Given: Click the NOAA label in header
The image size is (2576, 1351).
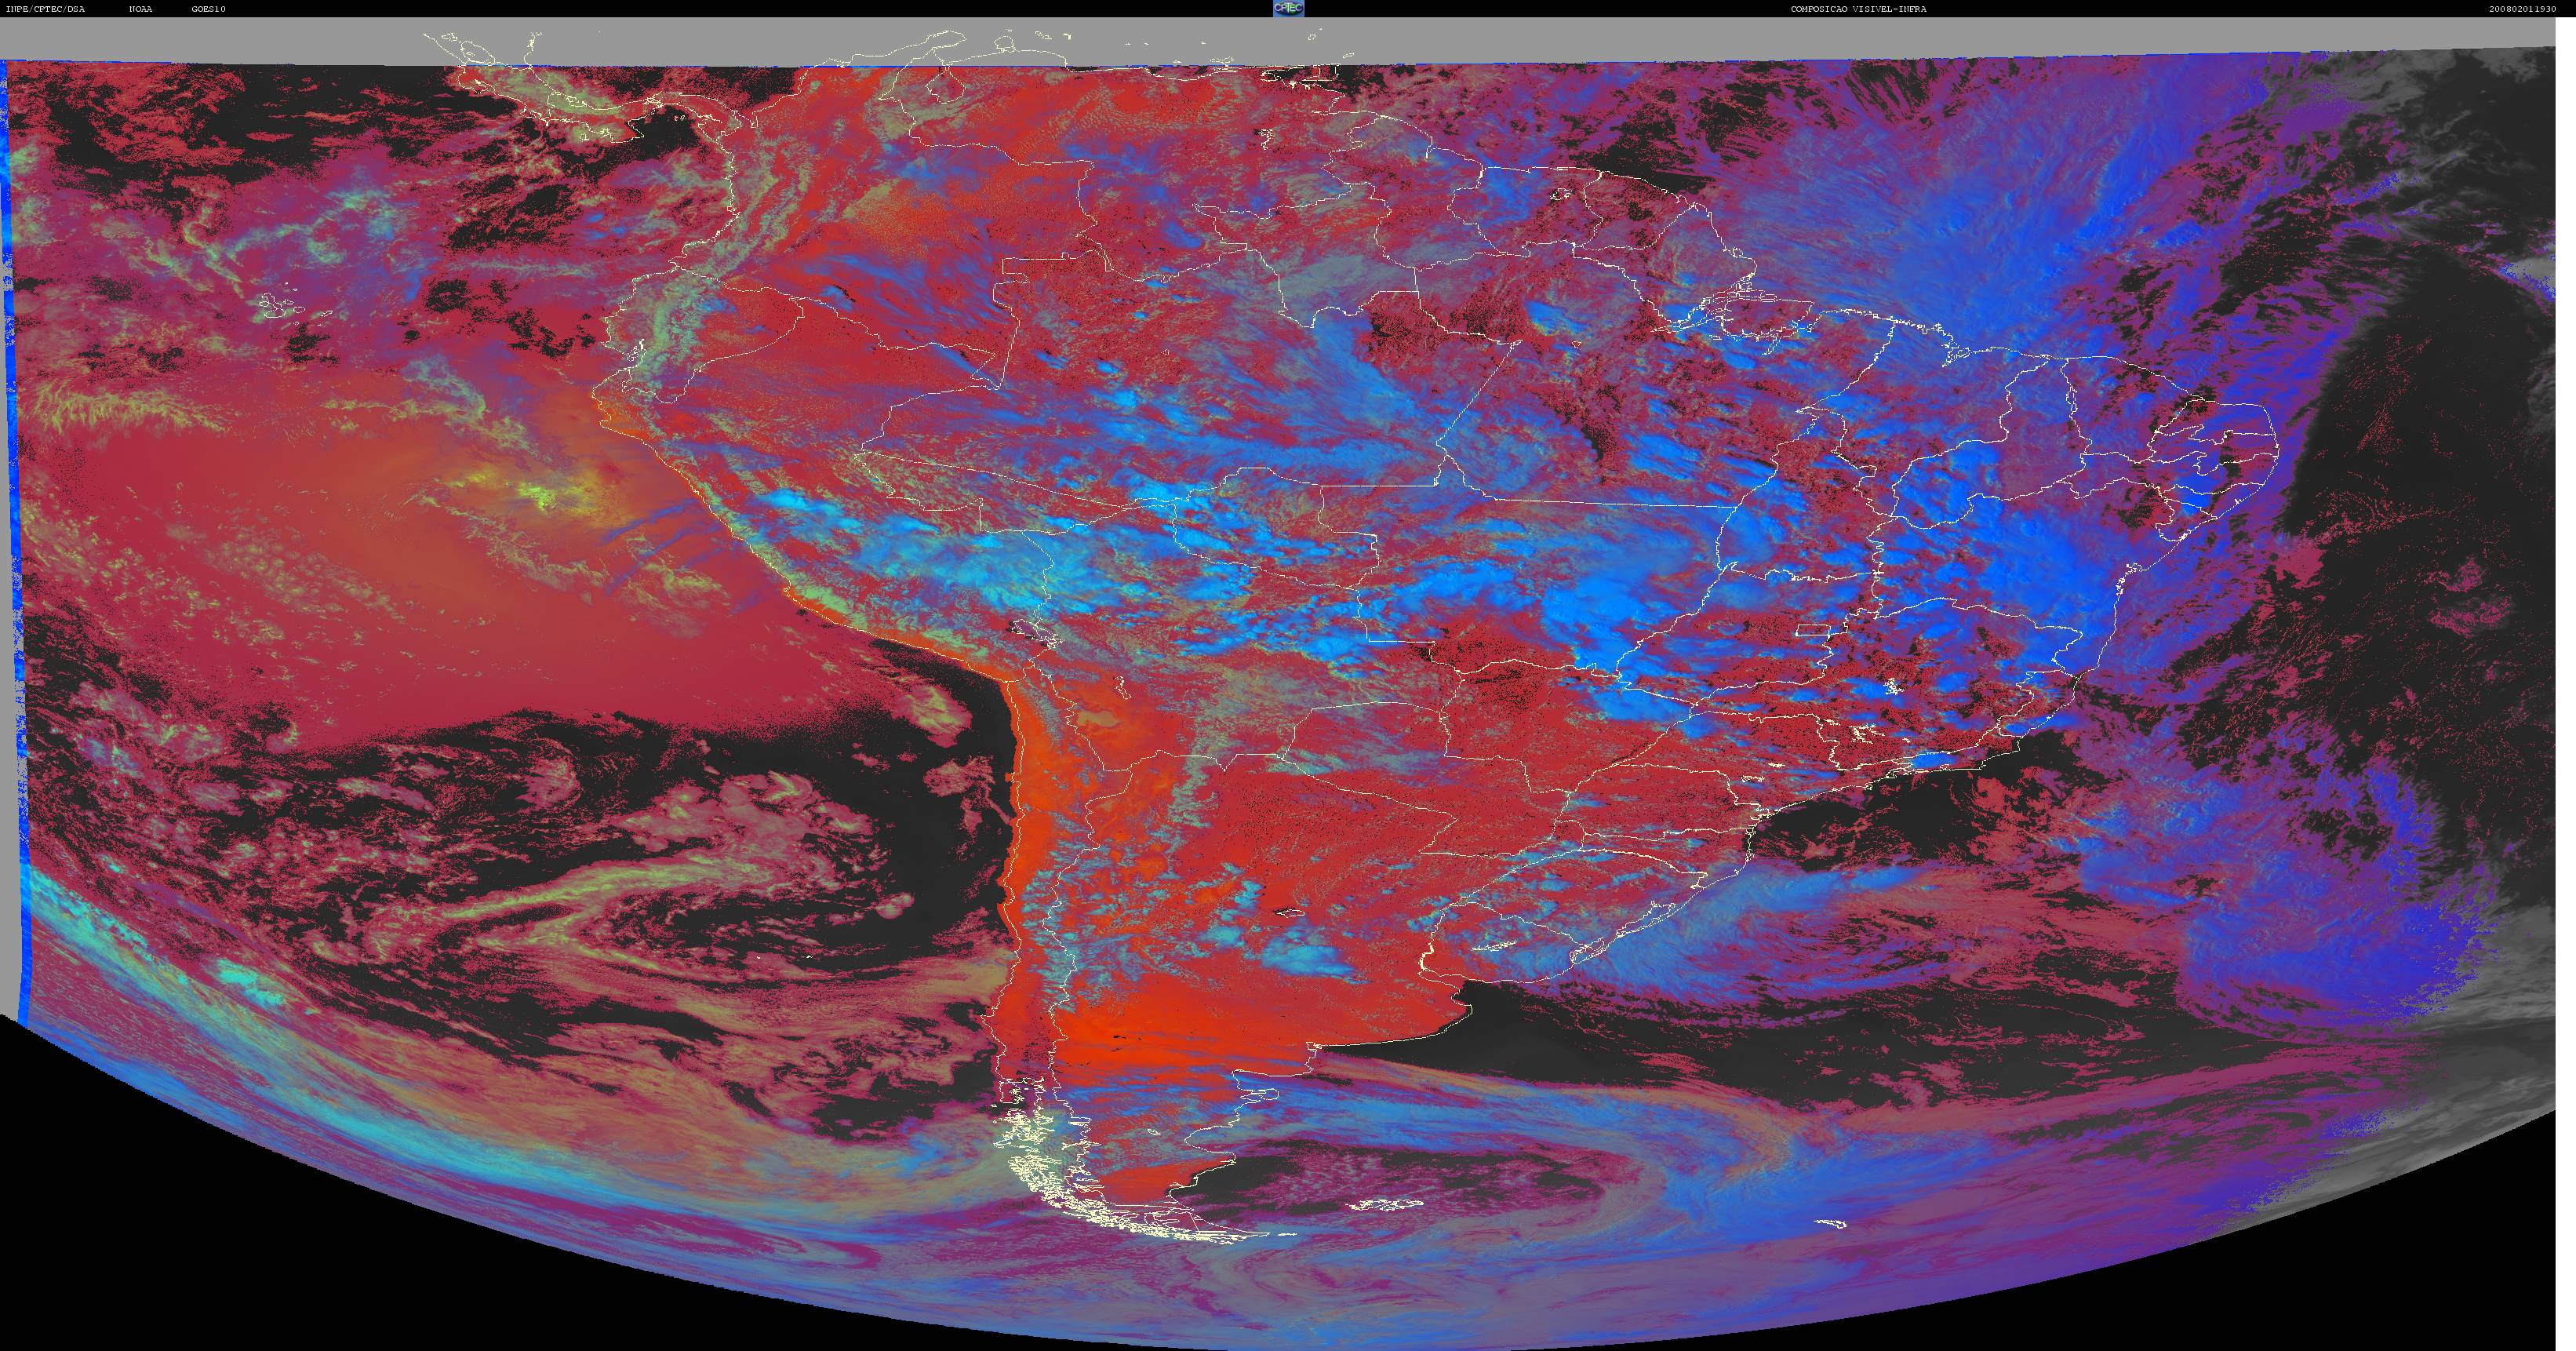Looking at the screenshot, I should (x=141, y=9).
